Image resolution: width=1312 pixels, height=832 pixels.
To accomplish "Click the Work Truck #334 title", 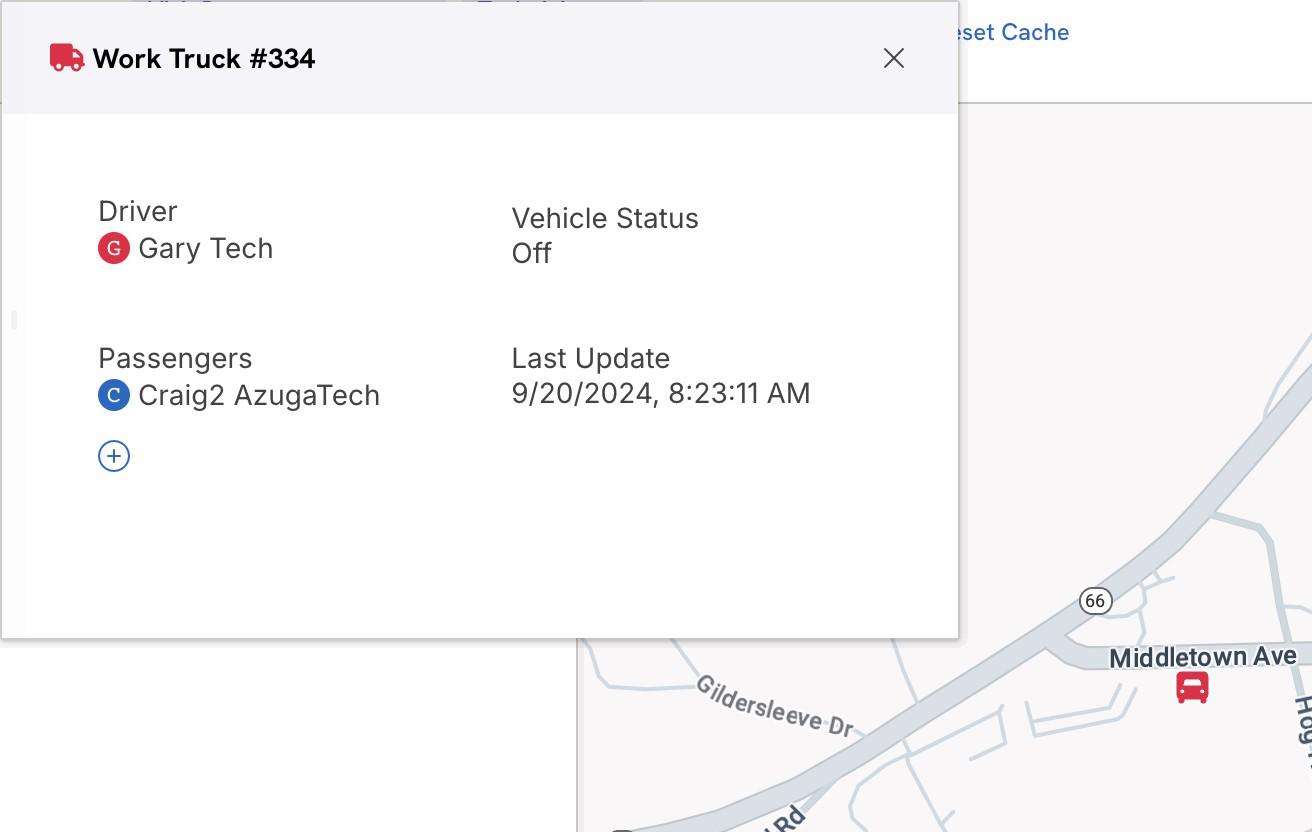I will [204, 58].
